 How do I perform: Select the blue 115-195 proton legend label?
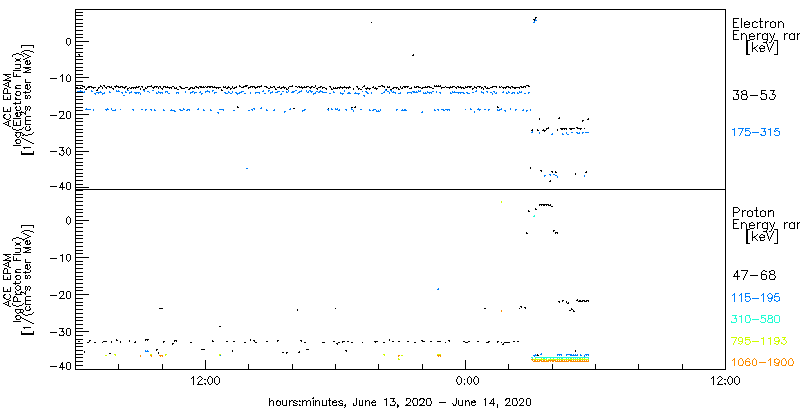tap(756, 298)
